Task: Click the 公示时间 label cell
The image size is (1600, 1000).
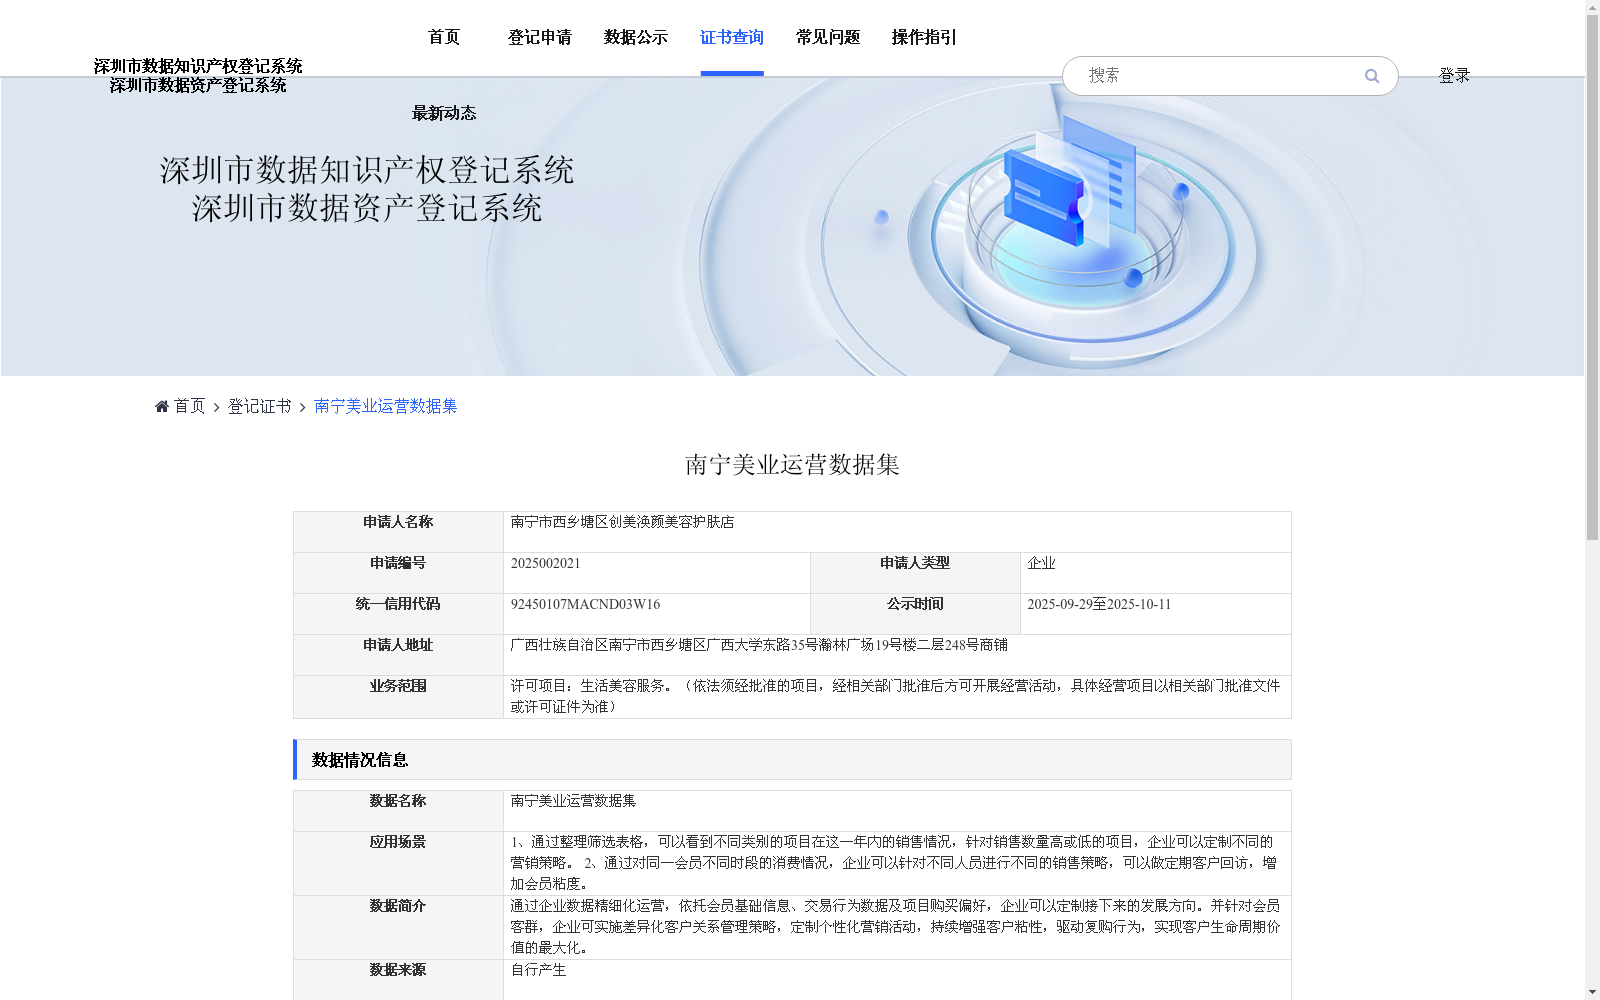Action: pyautogui.click(x=915, y=614)
